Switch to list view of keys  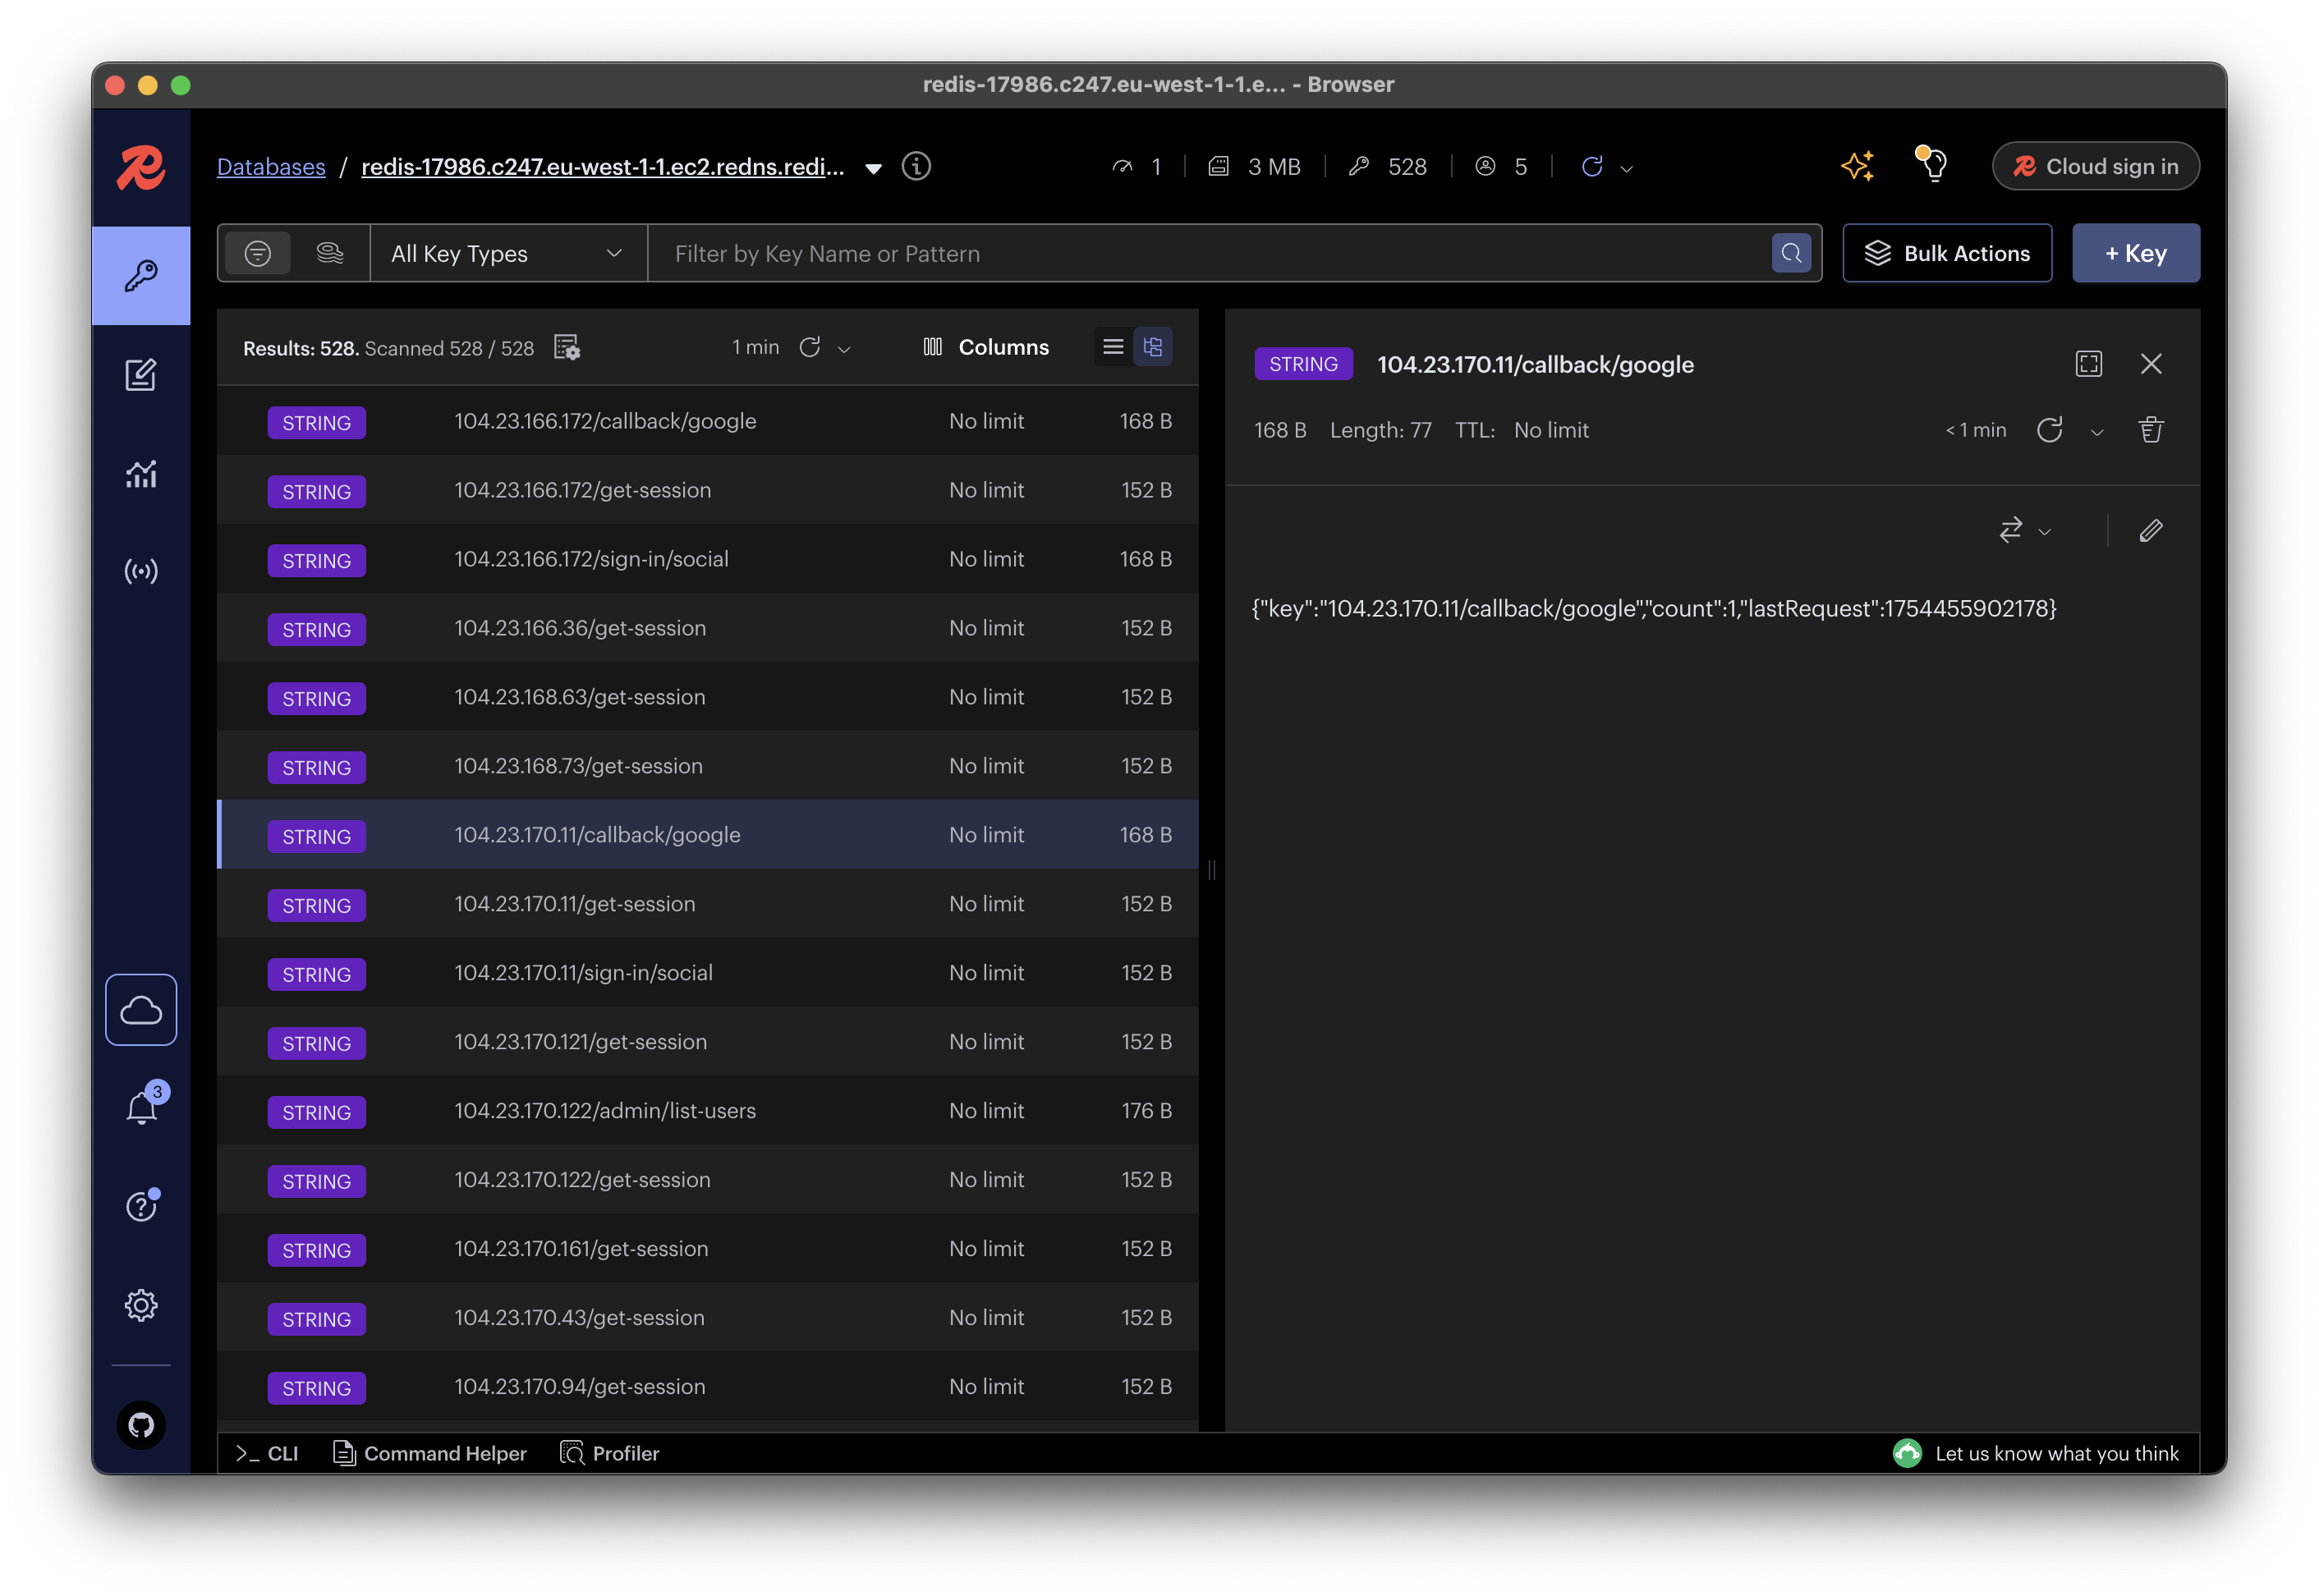click(x=1113, y=347)
